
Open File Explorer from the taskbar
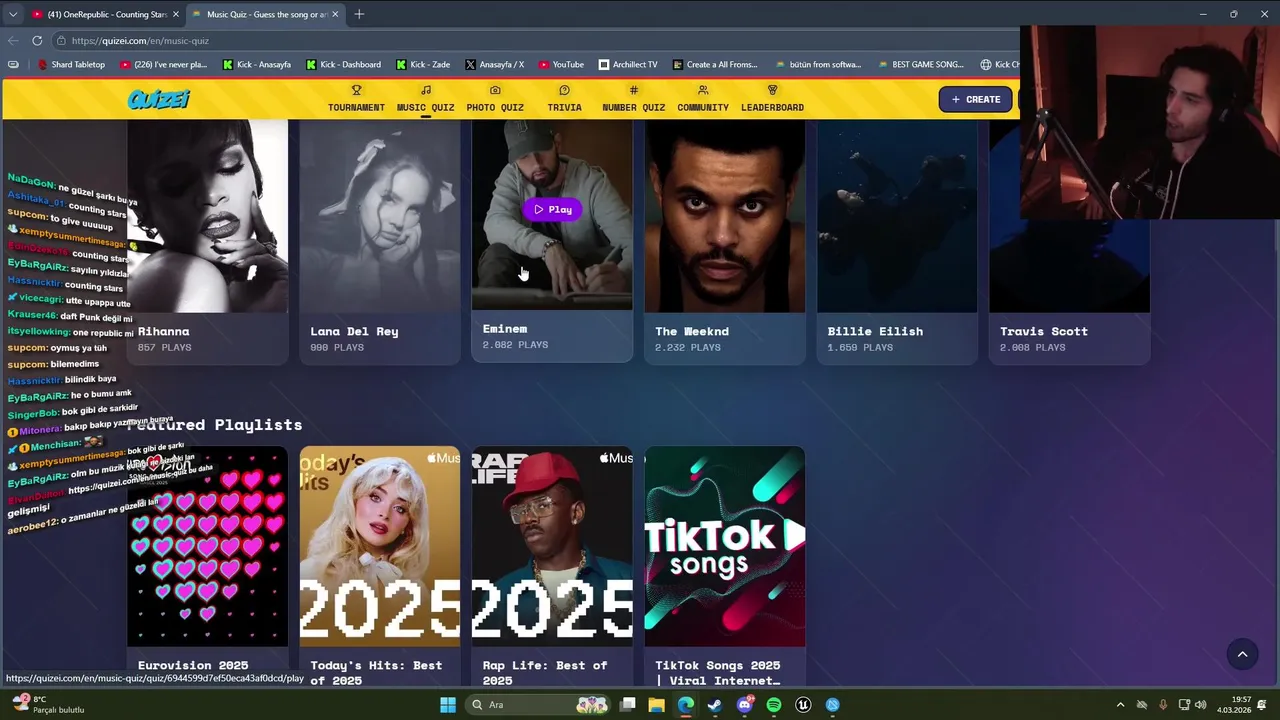tap(656, 705)
